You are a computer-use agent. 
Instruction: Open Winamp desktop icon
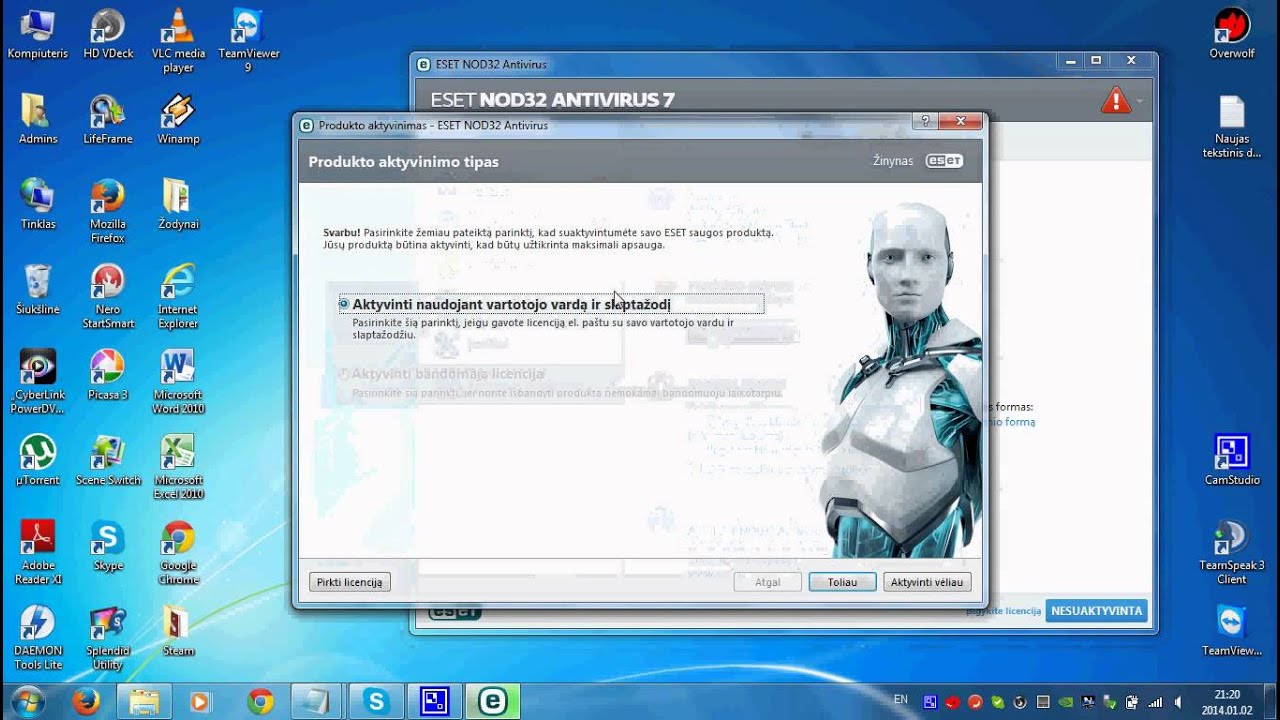(178, 120)
